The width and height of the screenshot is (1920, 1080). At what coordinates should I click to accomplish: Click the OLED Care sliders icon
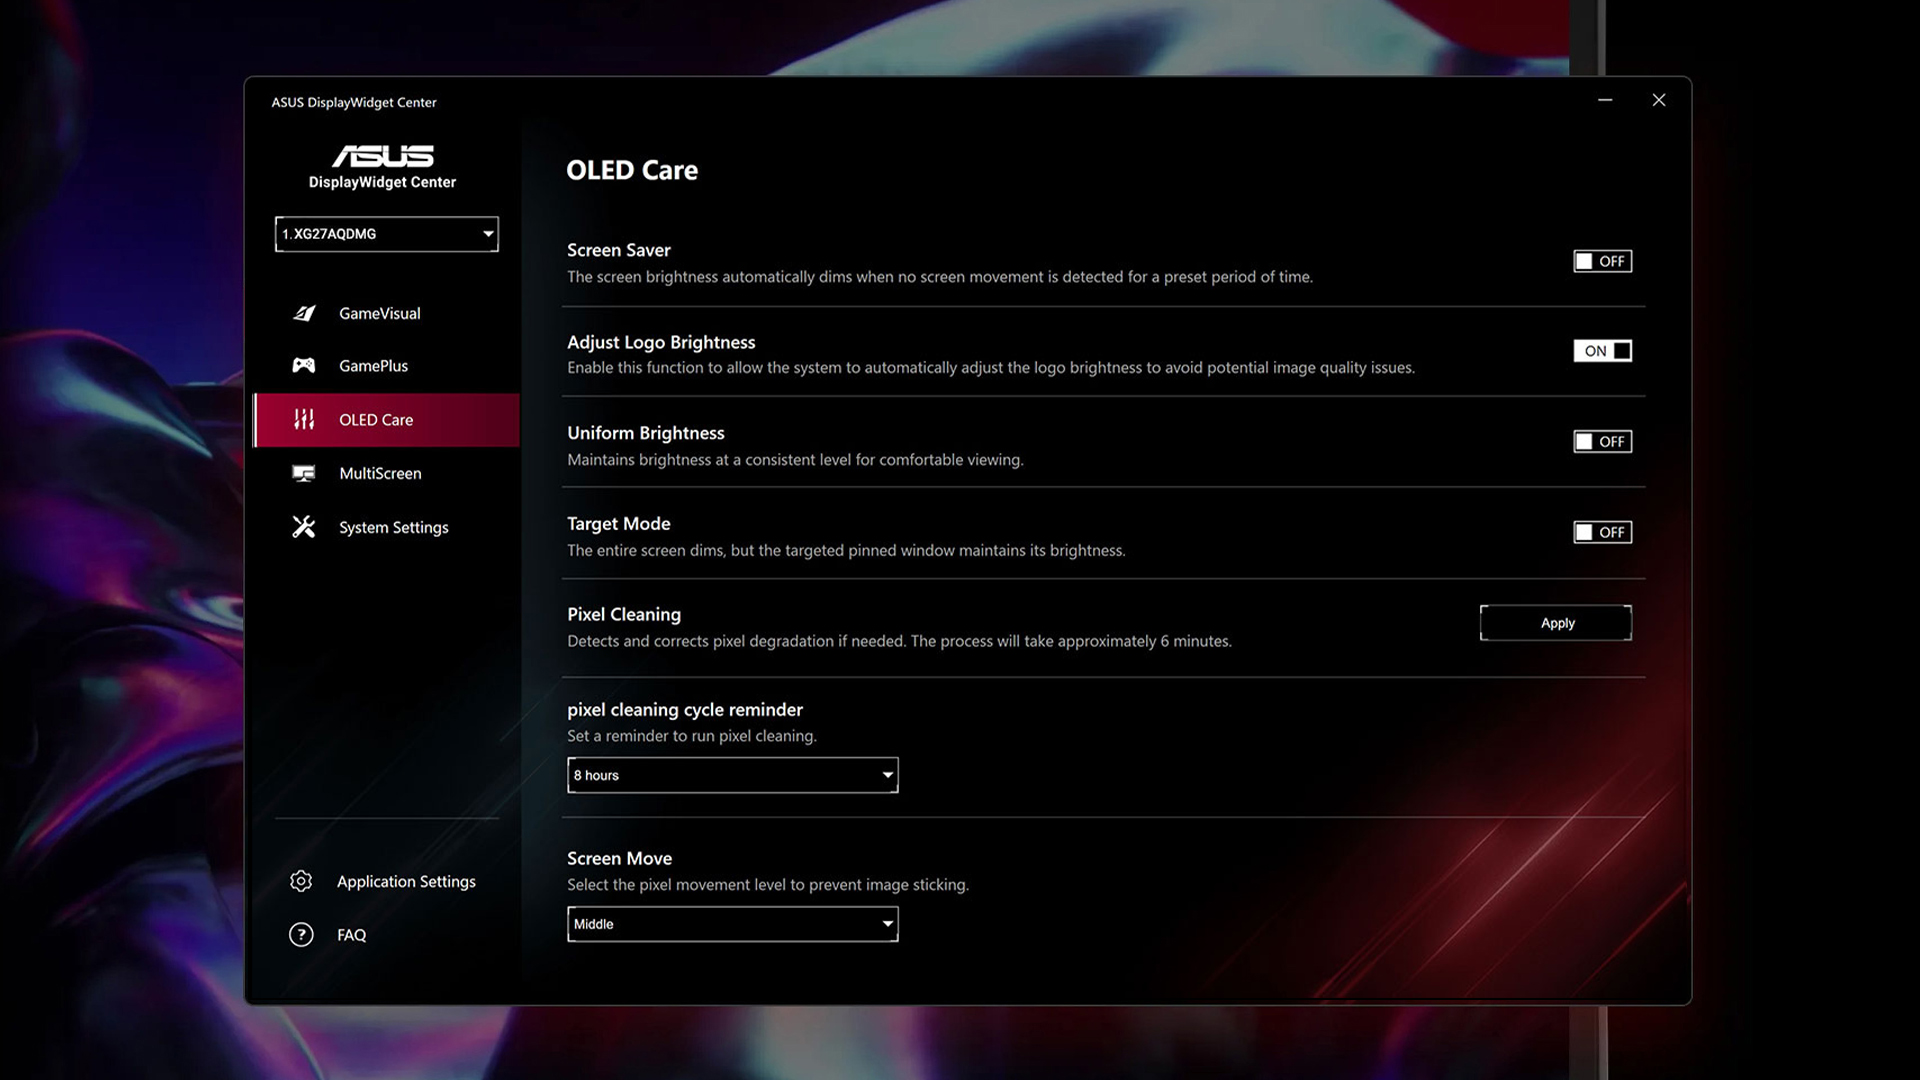tap(304, 419)
